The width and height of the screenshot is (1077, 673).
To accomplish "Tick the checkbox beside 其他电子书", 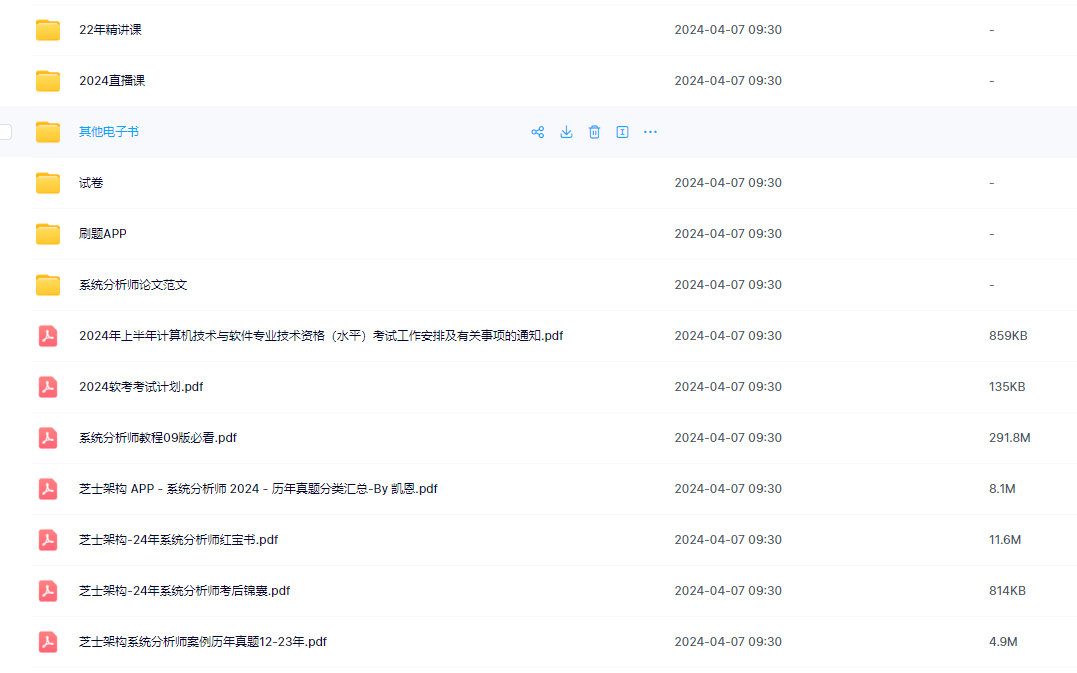I will coord(5,132).
